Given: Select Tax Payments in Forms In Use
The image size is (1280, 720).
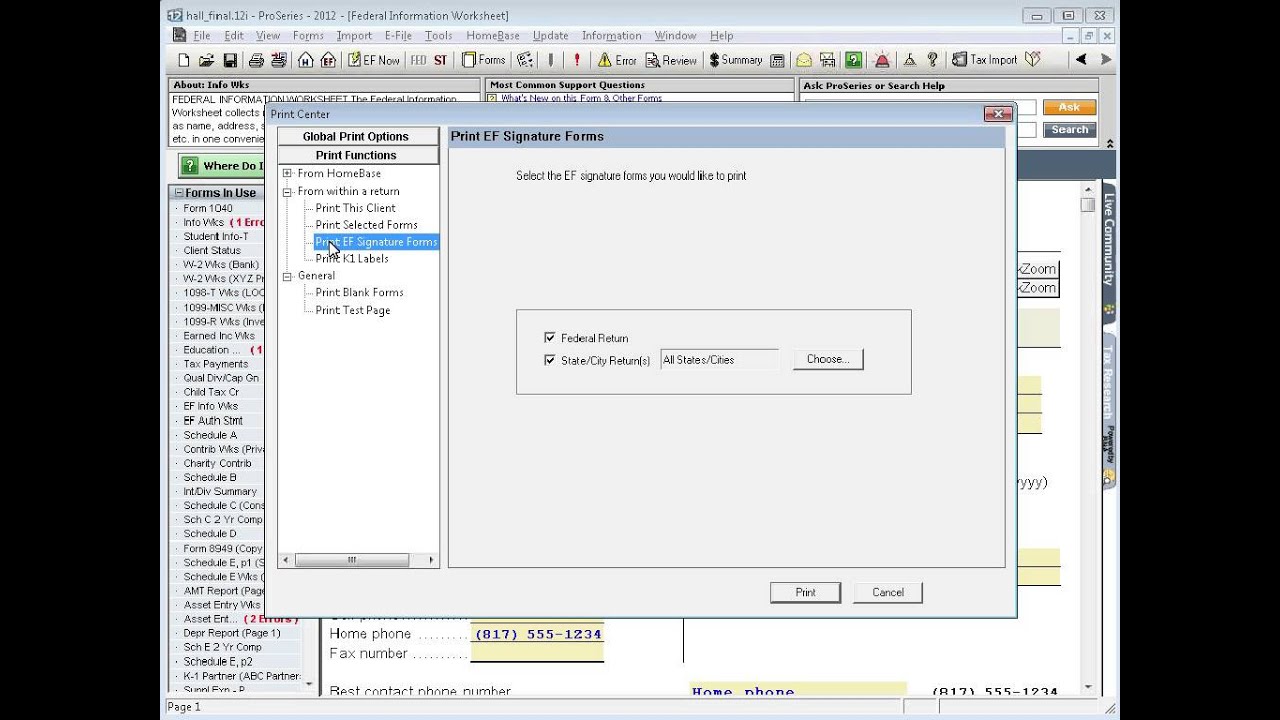Looking at the screenshot, I should click(216, 364).
